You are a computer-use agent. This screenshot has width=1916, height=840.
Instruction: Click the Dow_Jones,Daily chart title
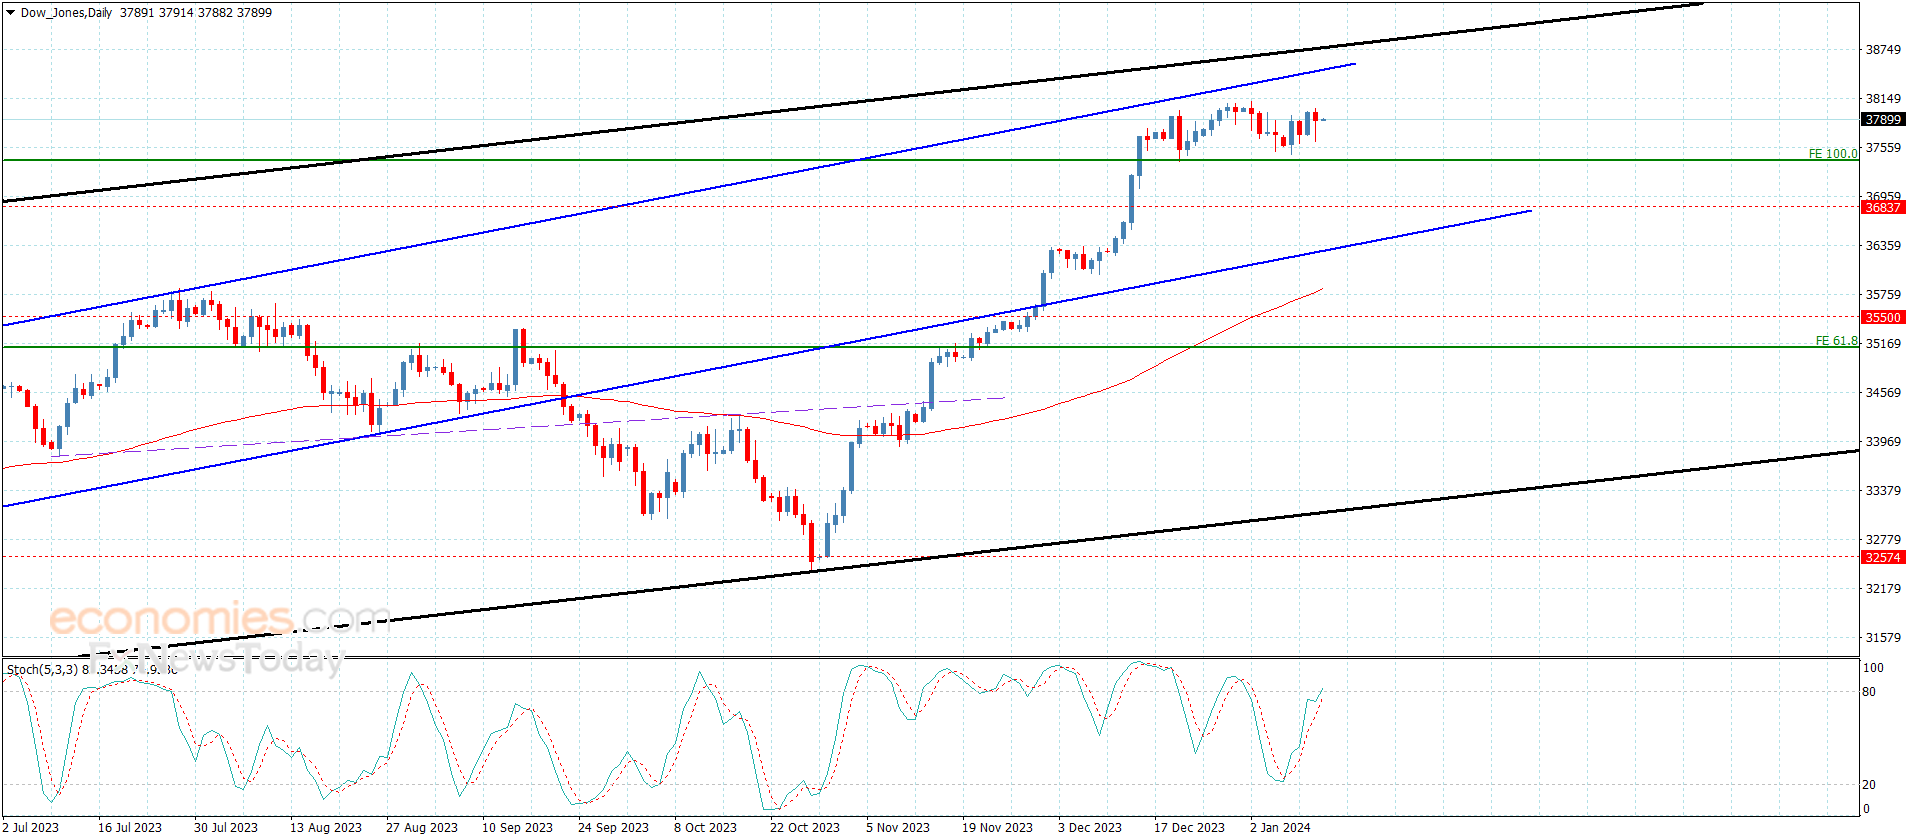(x=66, y=13)
